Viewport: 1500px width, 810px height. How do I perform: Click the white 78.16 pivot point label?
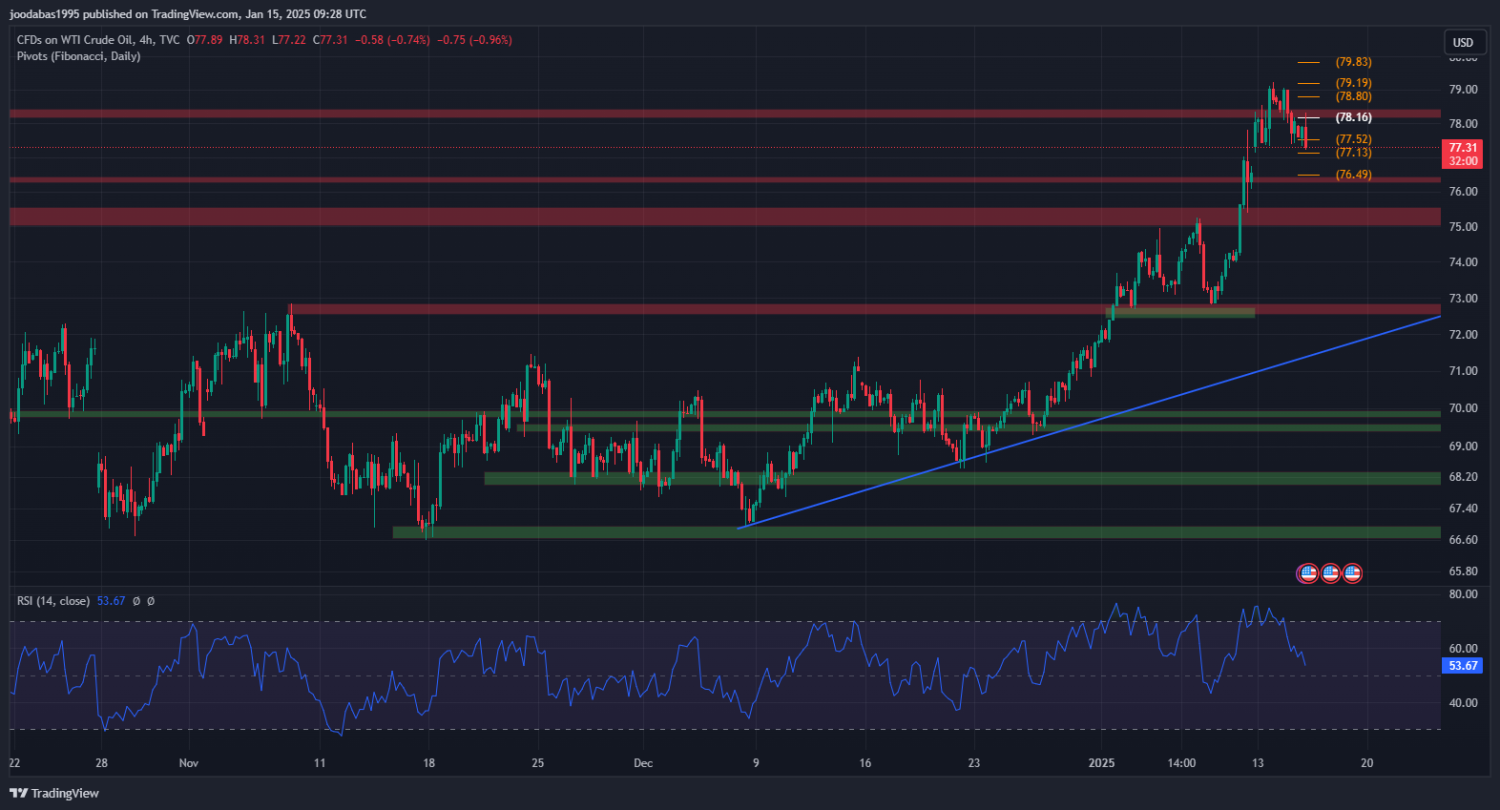[1353, 117]
